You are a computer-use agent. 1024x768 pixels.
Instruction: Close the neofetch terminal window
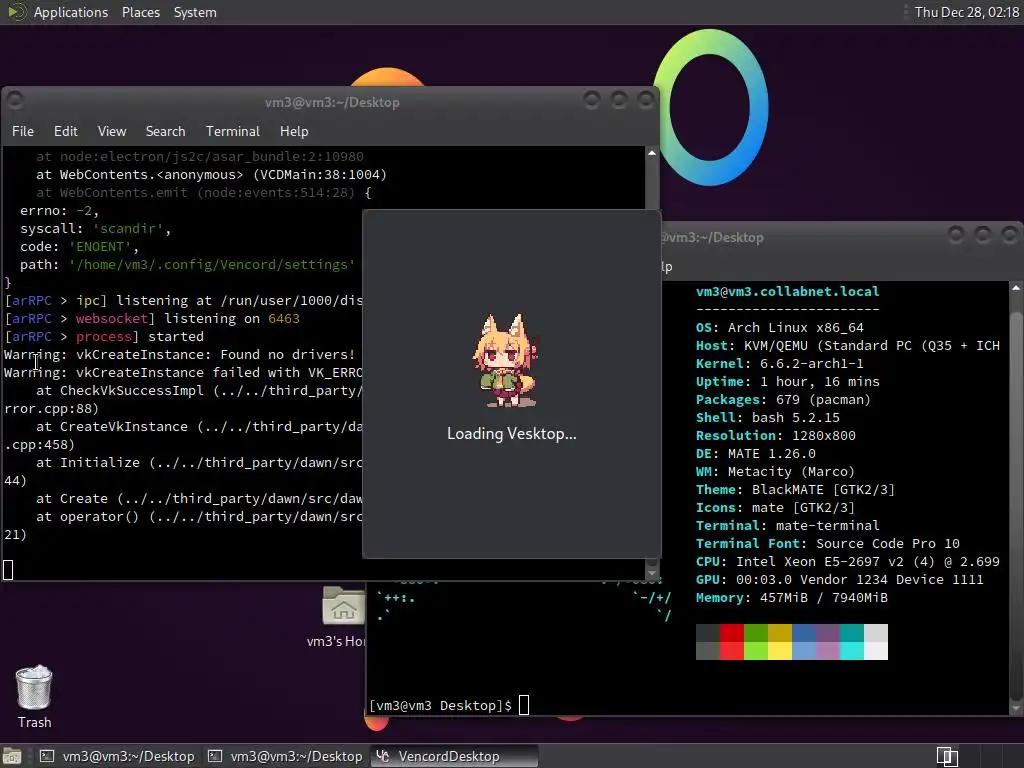click(x=1010, y=235)
